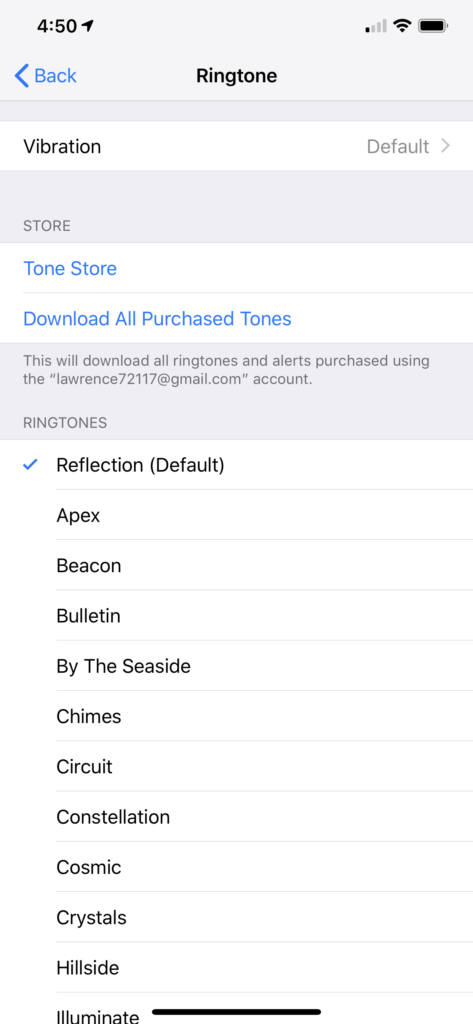Viewport: 473px width, 1024px height.
Task: Tap the cellular signal bars icon
Action: (x=376, y=27)
